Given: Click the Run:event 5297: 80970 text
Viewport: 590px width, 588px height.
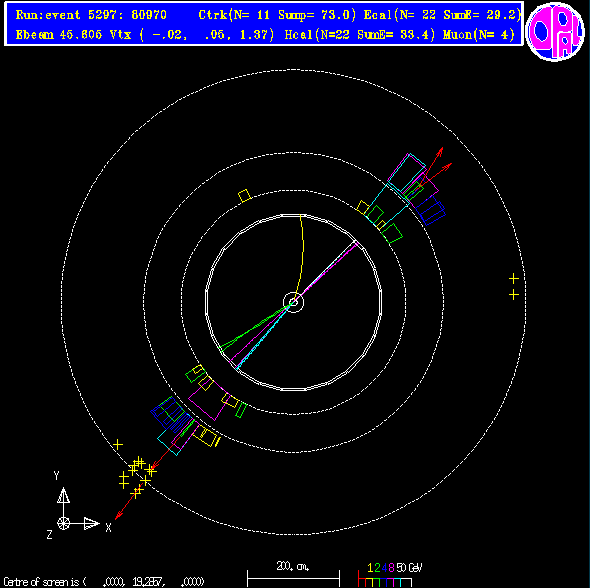Looking at the screenshot, I should (x=91, y=15).
